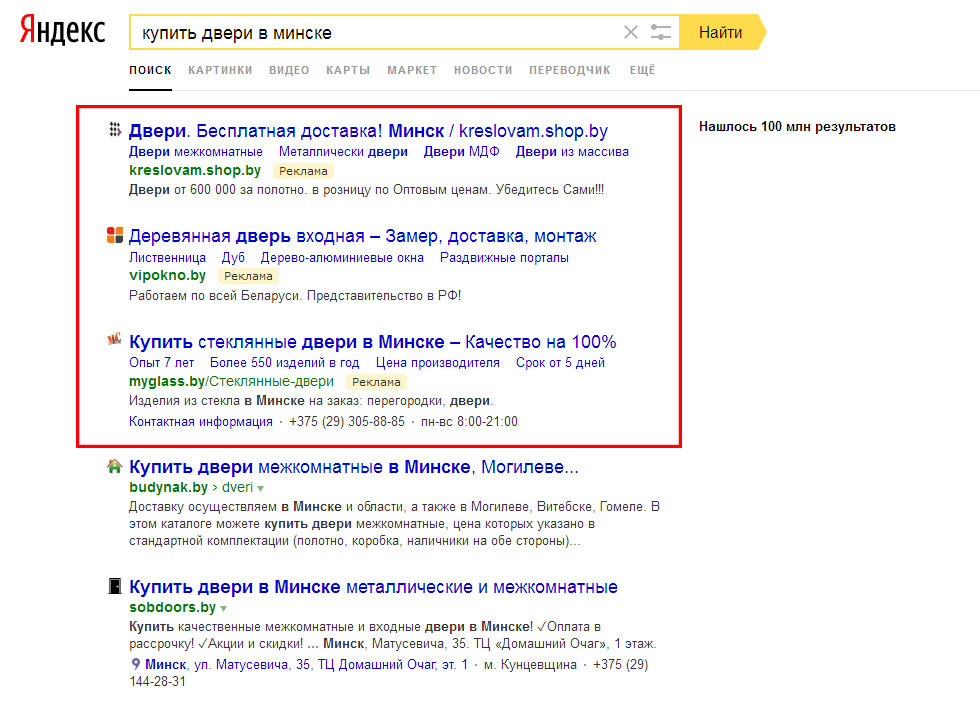Click myglass.by favicon icon
980x704 pixels.
pyautogui.click(x=115, y=341)
